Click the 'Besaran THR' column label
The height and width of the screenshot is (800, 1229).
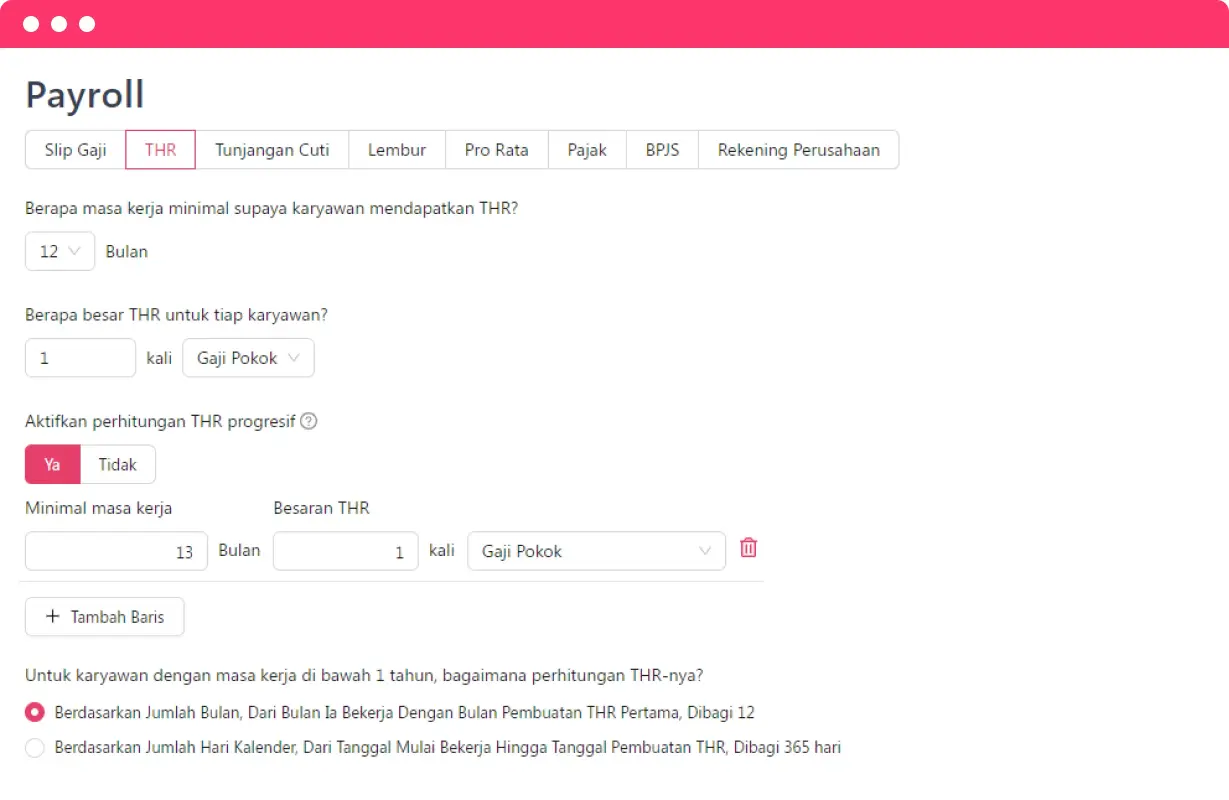pyautogui.click(x=321, y=508)
